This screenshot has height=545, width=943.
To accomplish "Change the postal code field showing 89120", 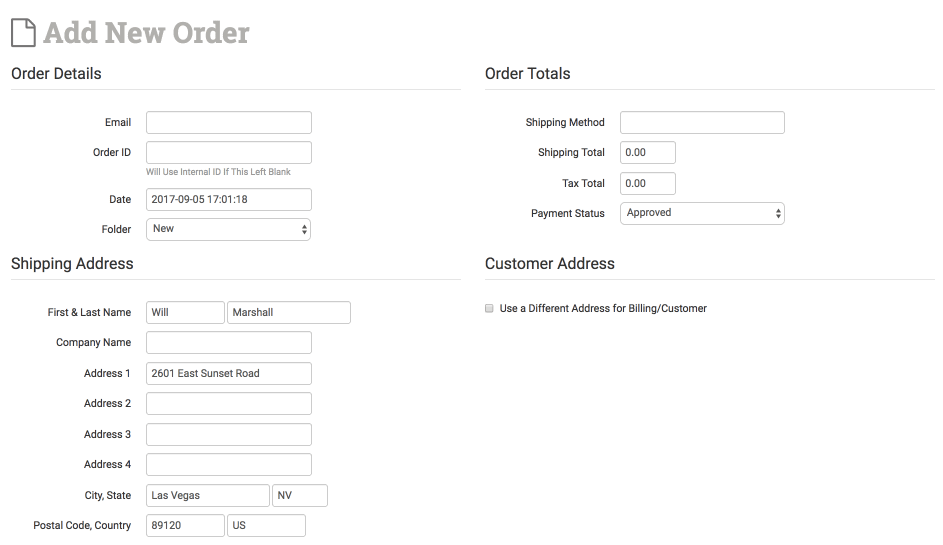I will pyautogui.click(x=185, y=525).
